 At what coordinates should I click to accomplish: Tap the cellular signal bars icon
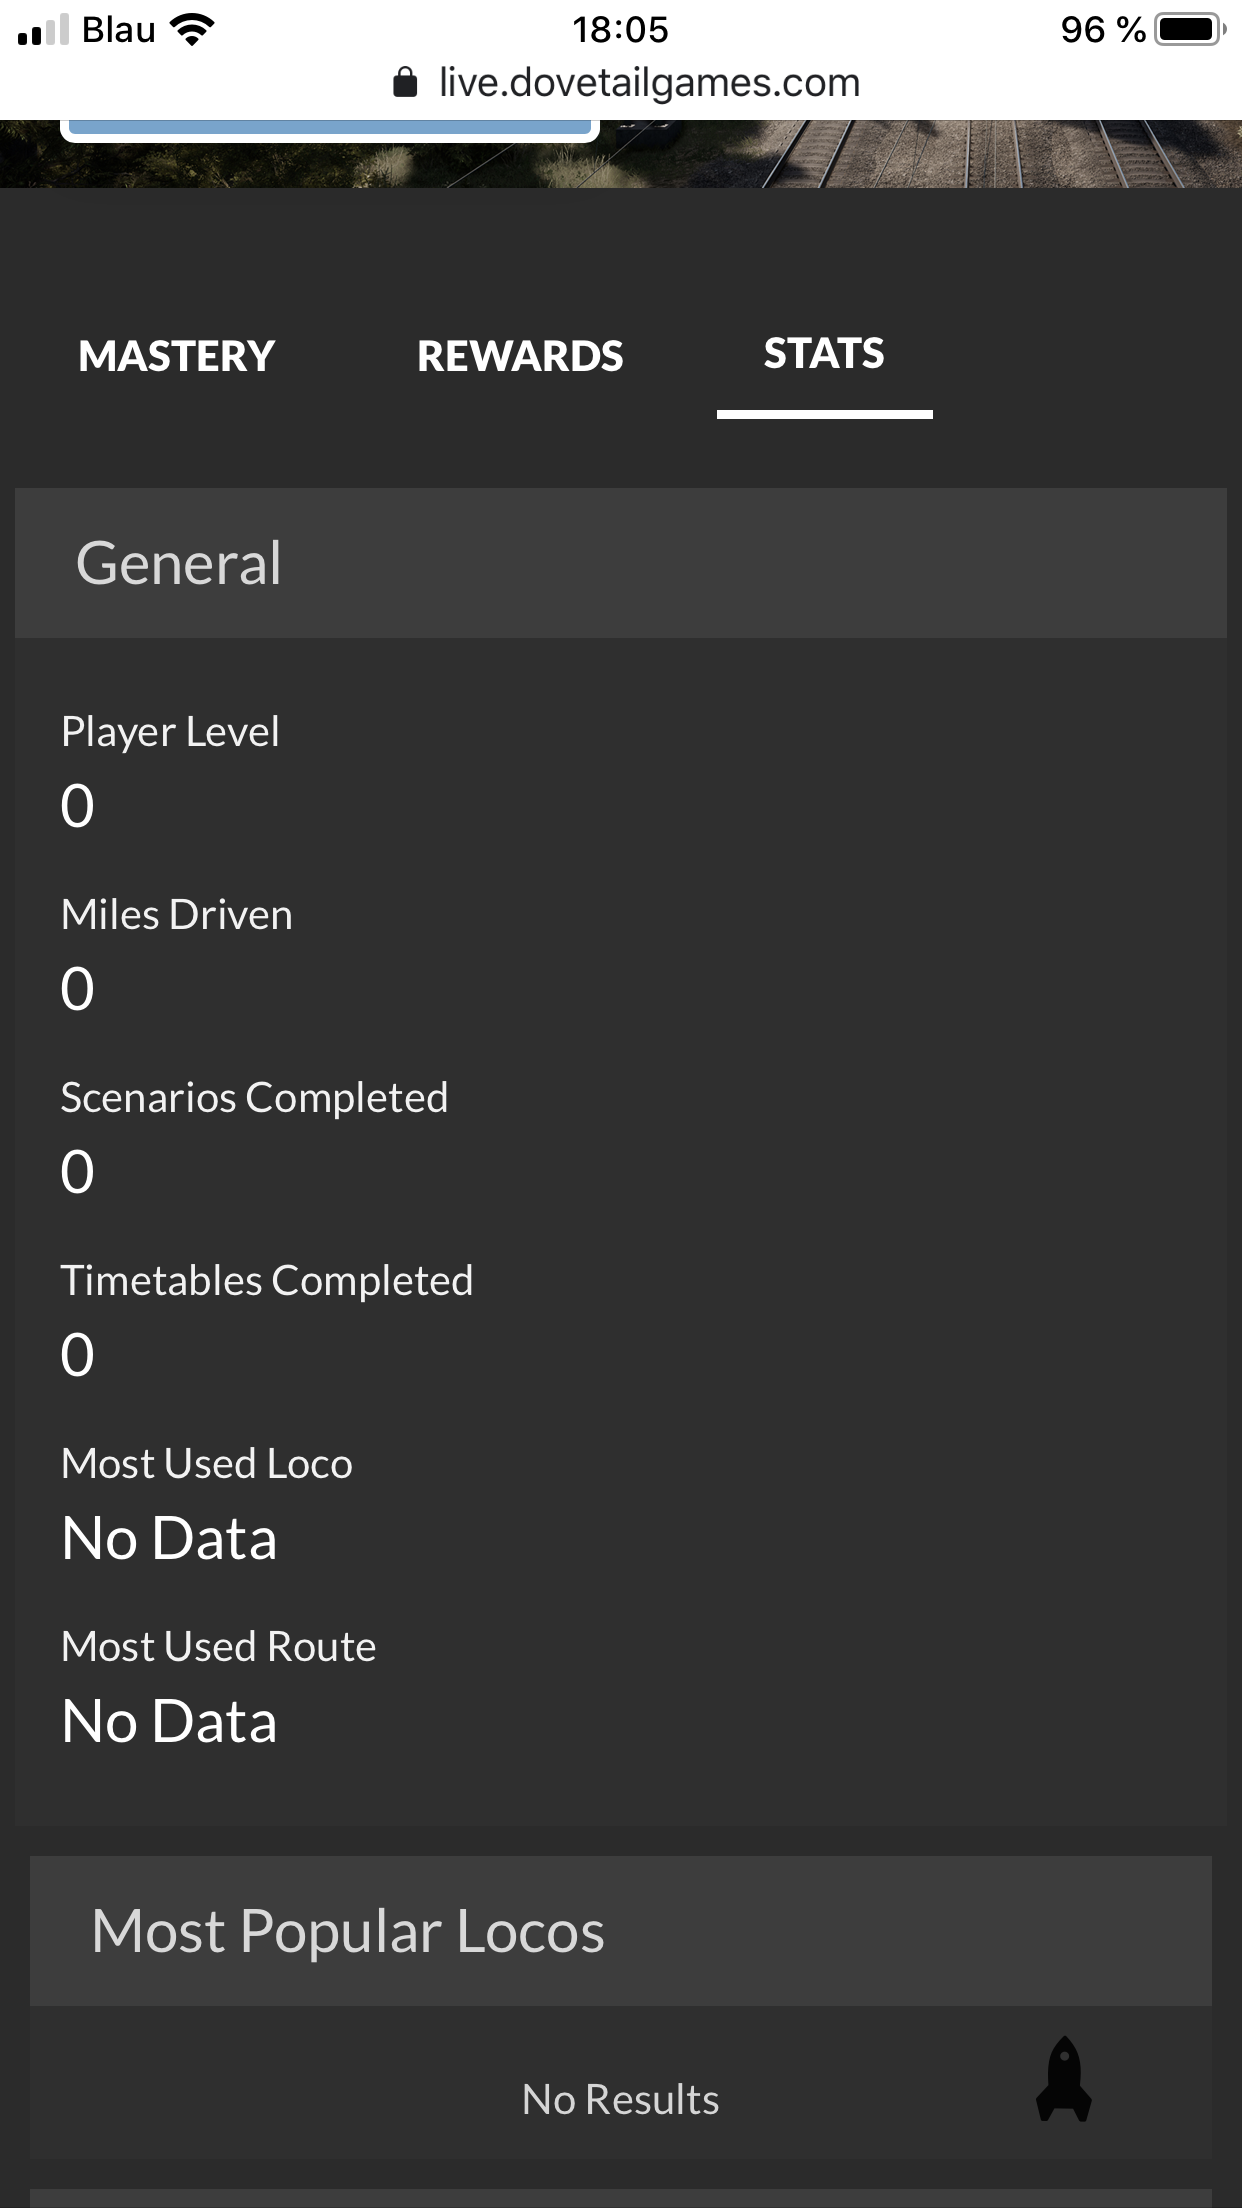pos(44,31)
